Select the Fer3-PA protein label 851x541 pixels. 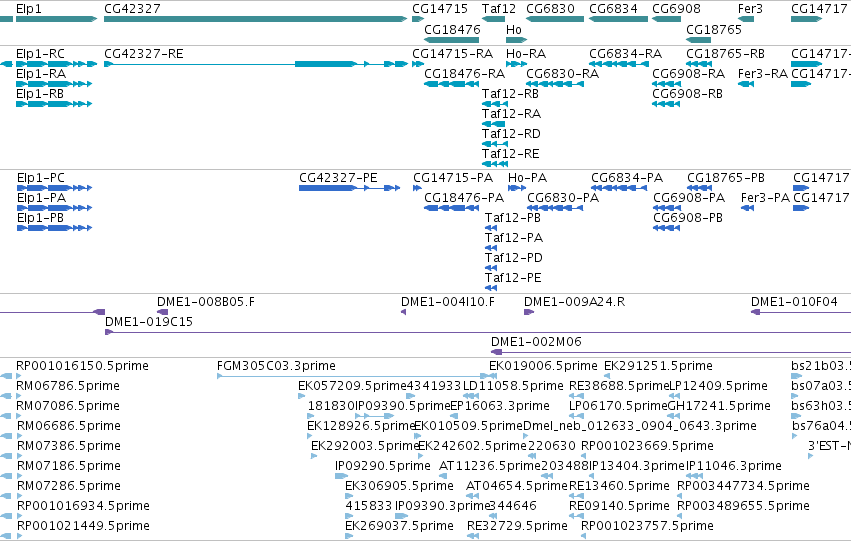tap(765, 198)
